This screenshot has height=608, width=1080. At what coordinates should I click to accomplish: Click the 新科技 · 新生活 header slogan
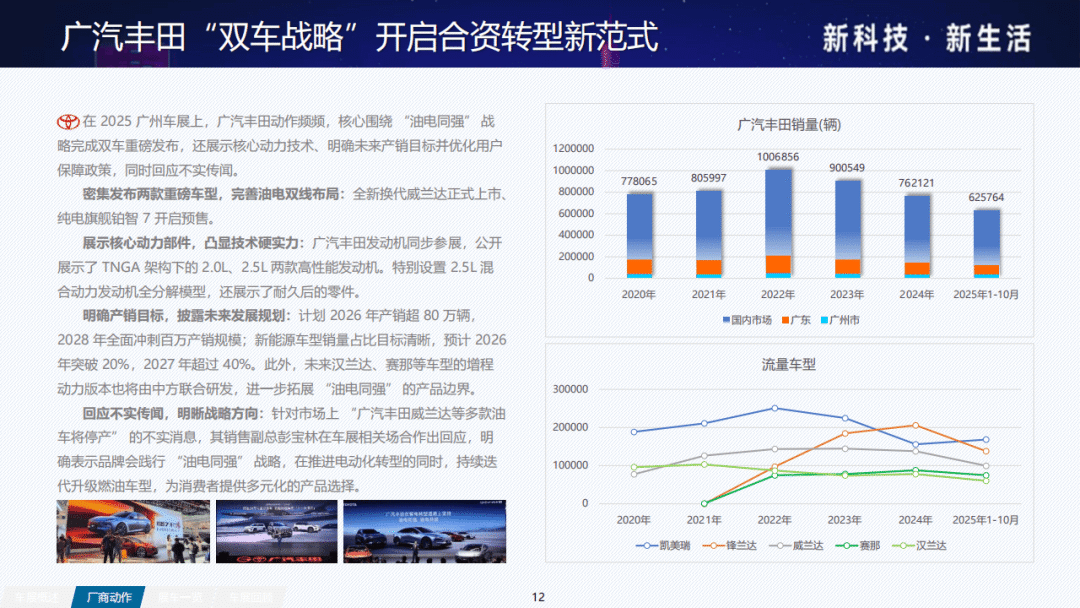[926, 38]
